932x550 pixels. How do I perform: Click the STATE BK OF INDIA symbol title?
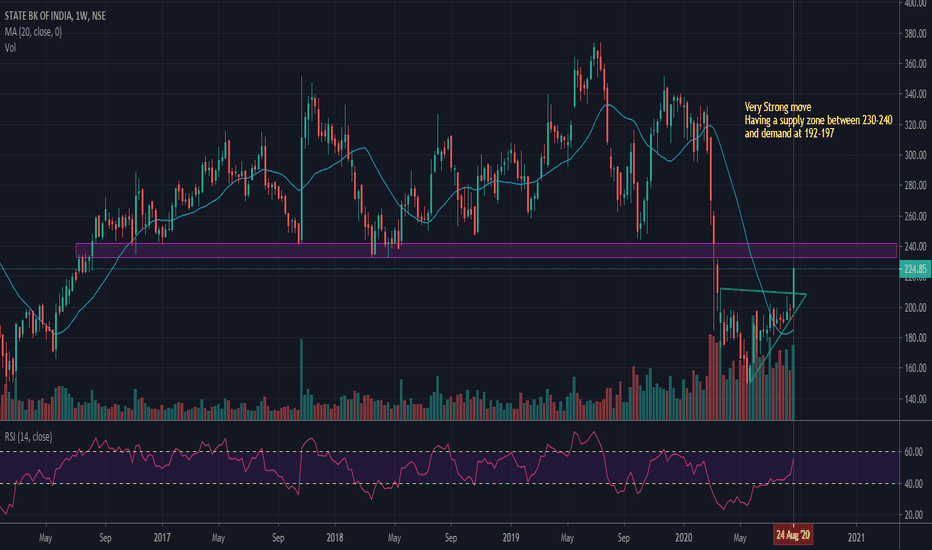point(55,16)
